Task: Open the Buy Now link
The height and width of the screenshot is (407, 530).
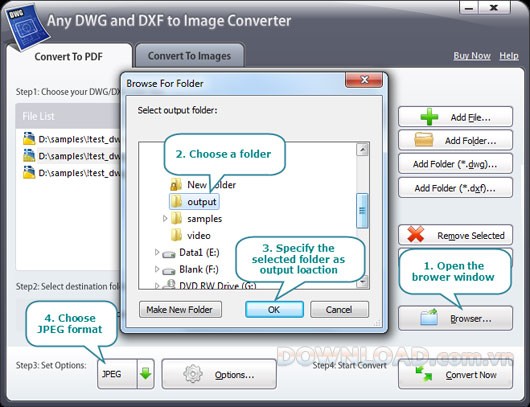Action: pyautogui.click(x=472, y=56)
